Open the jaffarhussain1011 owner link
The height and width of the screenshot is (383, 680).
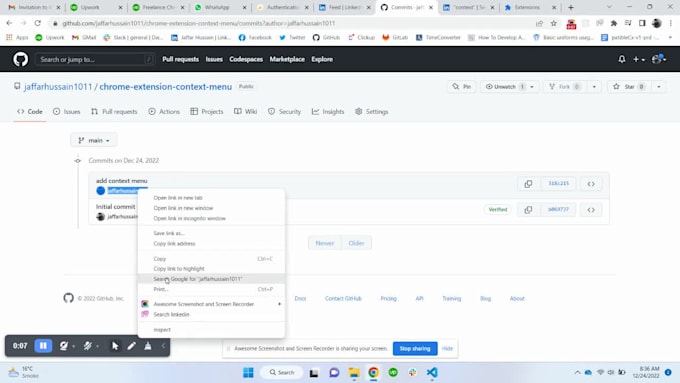point(58,87)
